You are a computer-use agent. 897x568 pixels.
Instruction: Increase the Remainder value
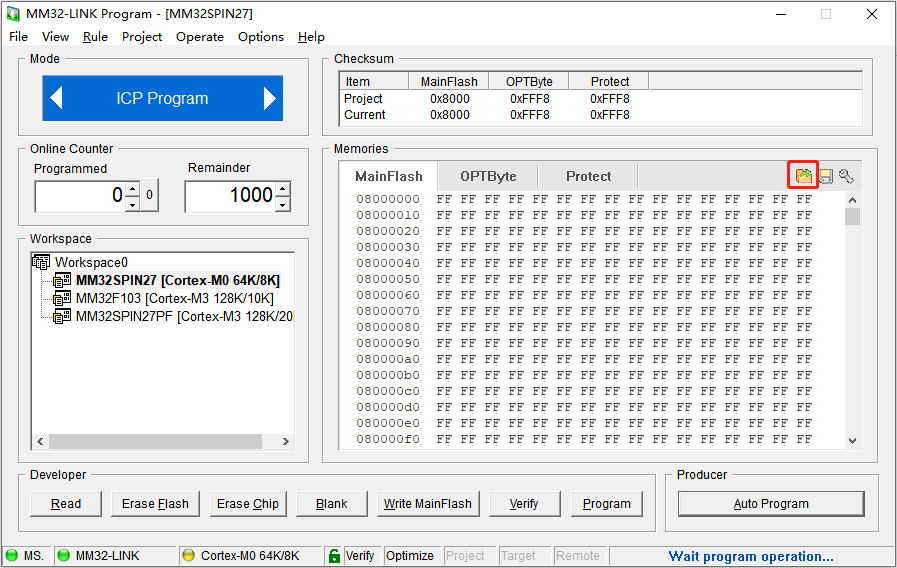[283, 189]
